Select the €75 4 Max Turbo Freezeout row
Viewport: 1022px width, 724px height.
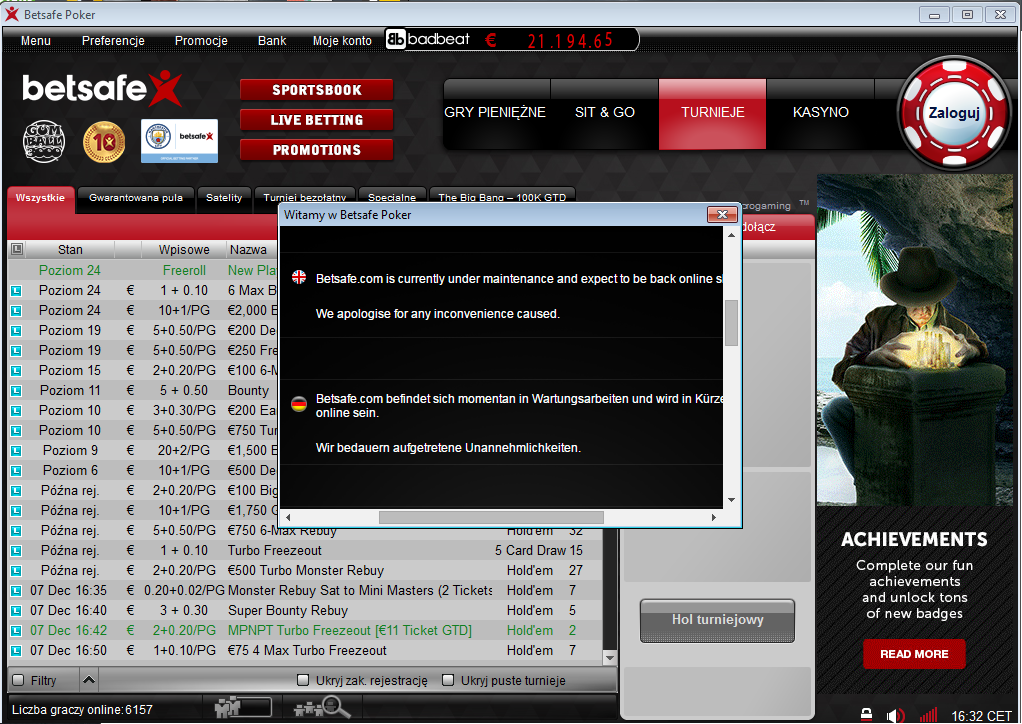[x=305, y=651]
